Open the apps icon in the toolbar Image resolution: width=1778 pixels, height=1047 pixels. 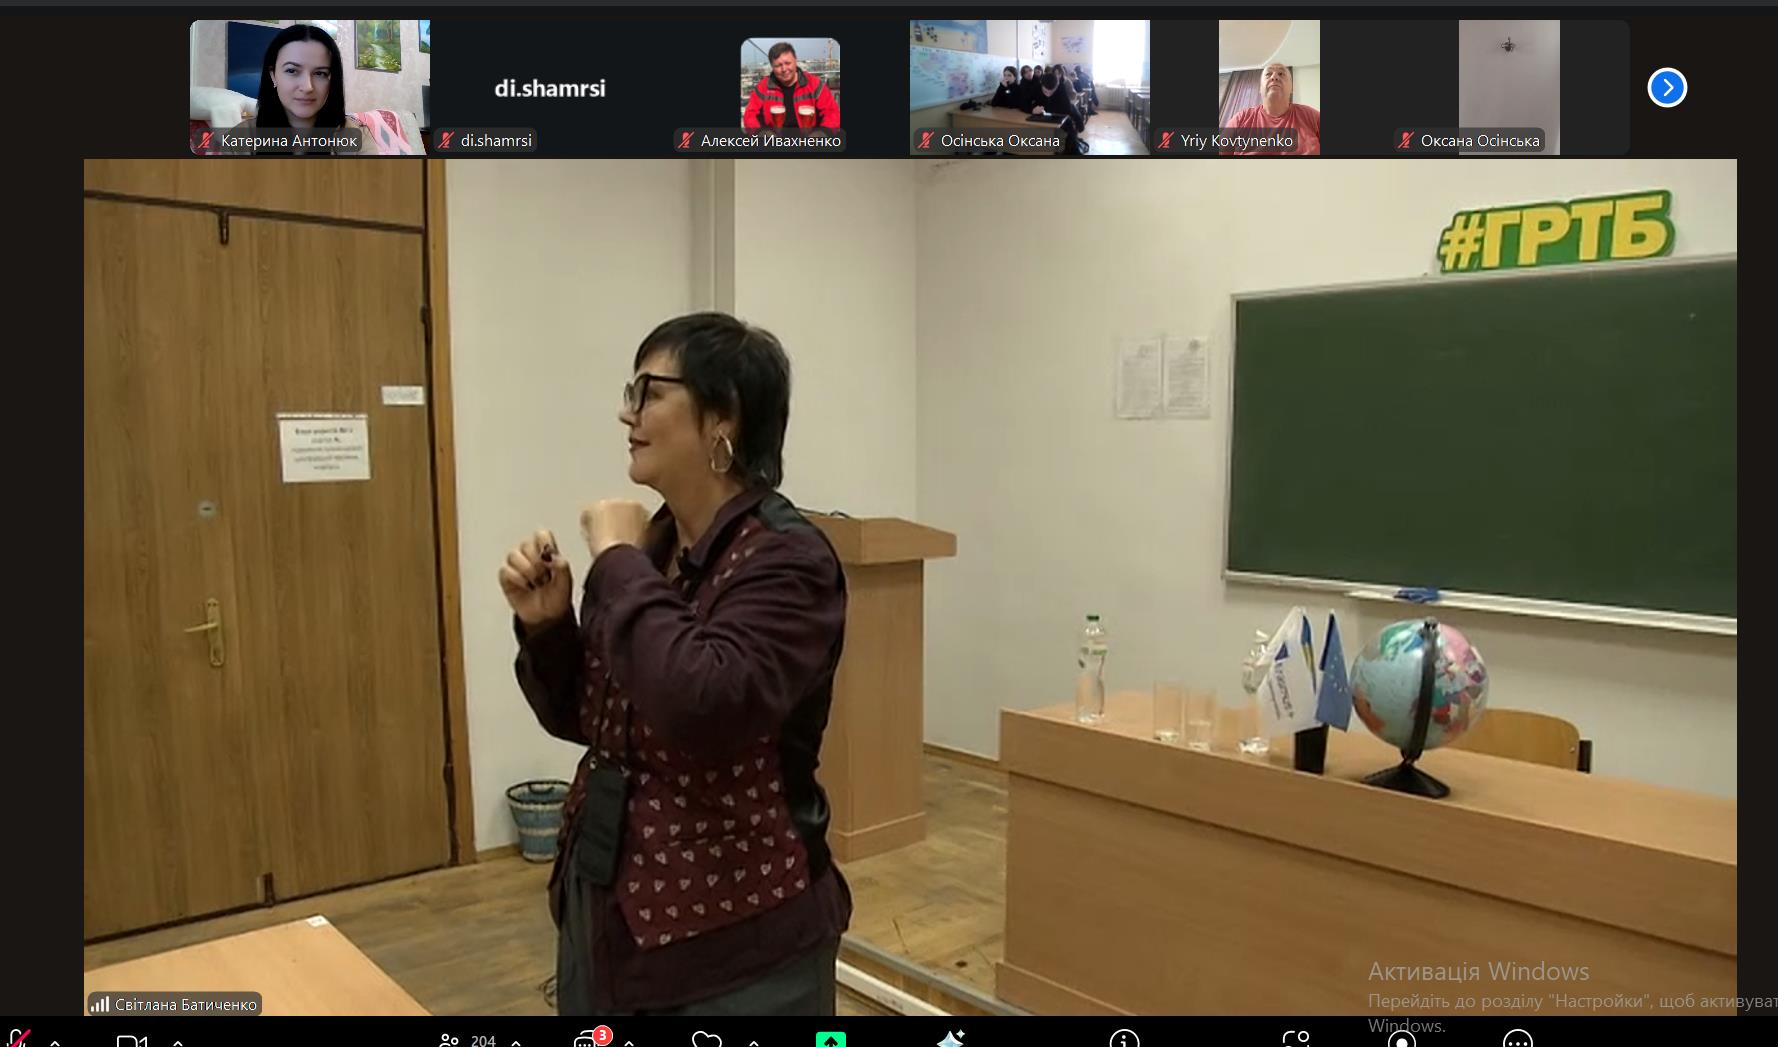click(1296, 1040)
